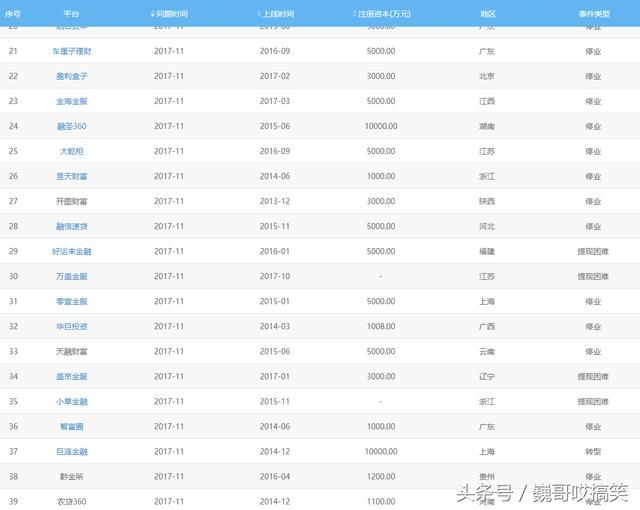Select the 陕西 region cell in row 27

coord(487,201)
